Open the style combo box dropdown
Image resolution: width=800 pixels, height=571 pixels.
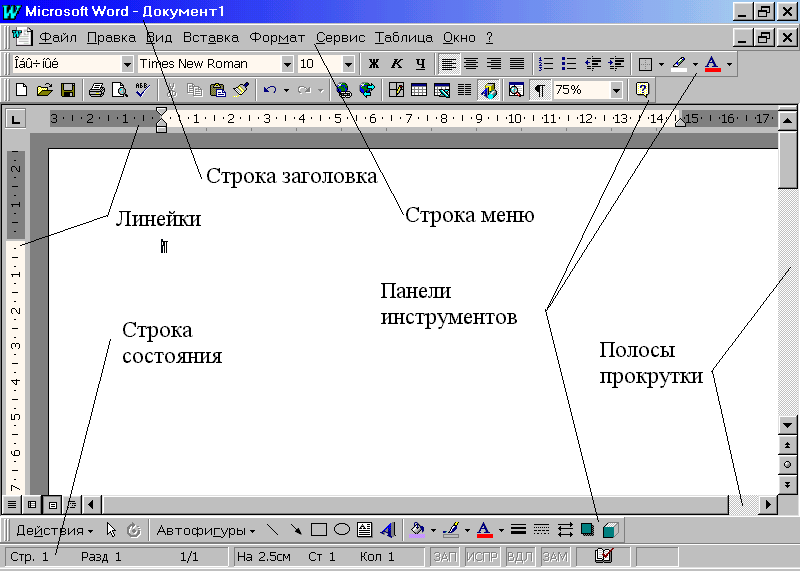(x=127, y=64)
